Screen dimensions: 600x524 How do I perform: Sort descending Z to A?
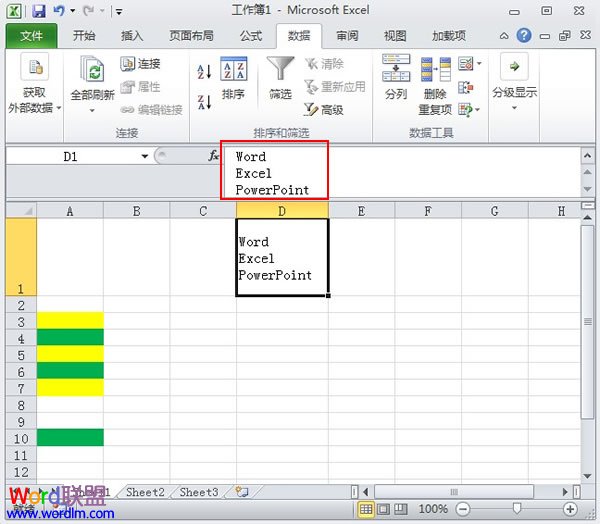coord(204,102)
